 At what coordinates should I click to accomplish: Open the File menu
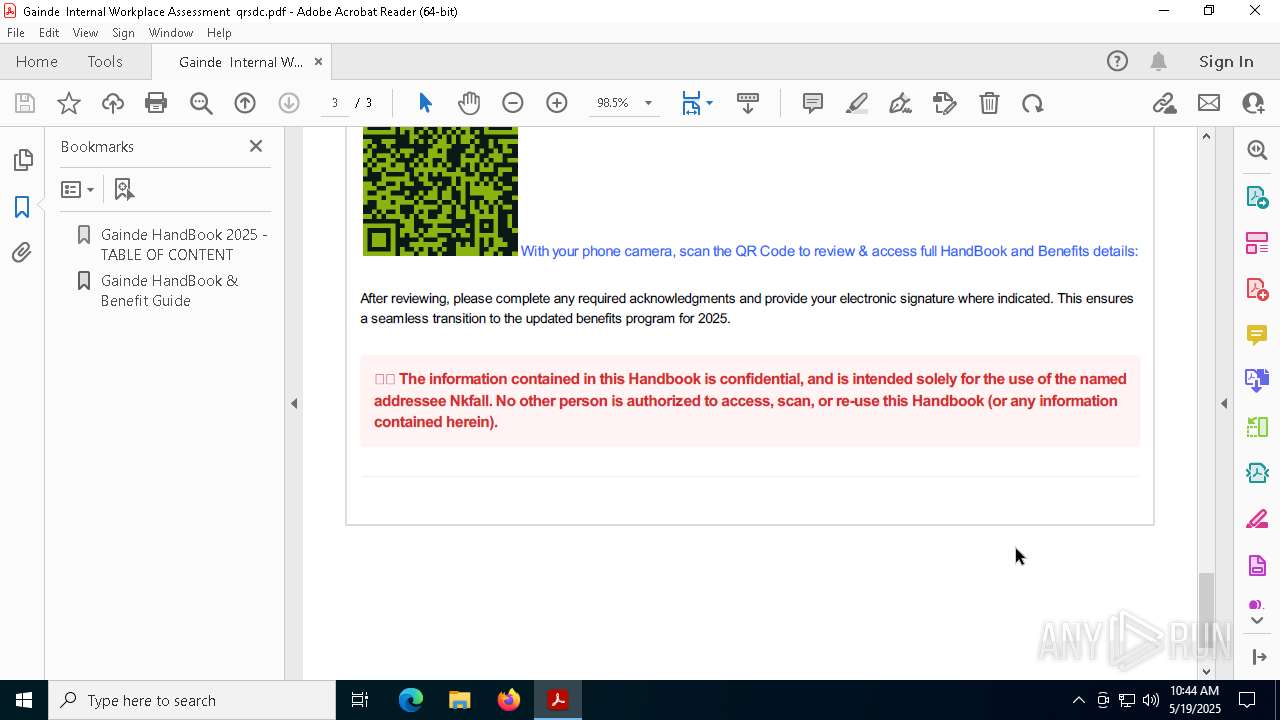coord(16,33)
